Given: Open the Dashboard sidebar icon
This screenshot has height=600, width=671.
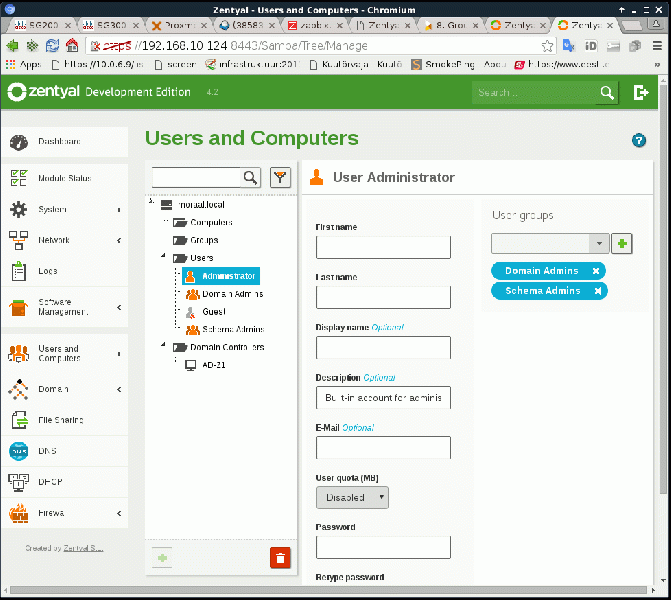Looking at the screenshot, I should pyautogui.click(x=18, y=142).
